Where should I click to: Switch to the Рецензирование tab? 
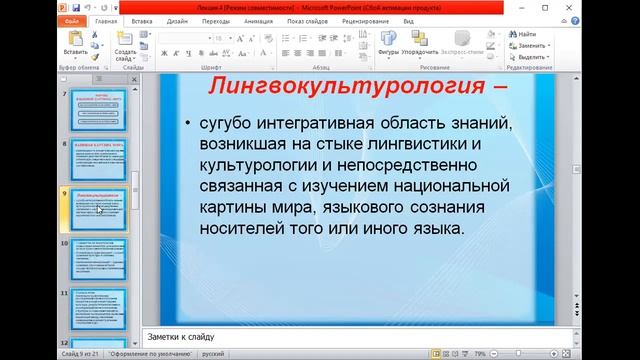tap(365, 21)
